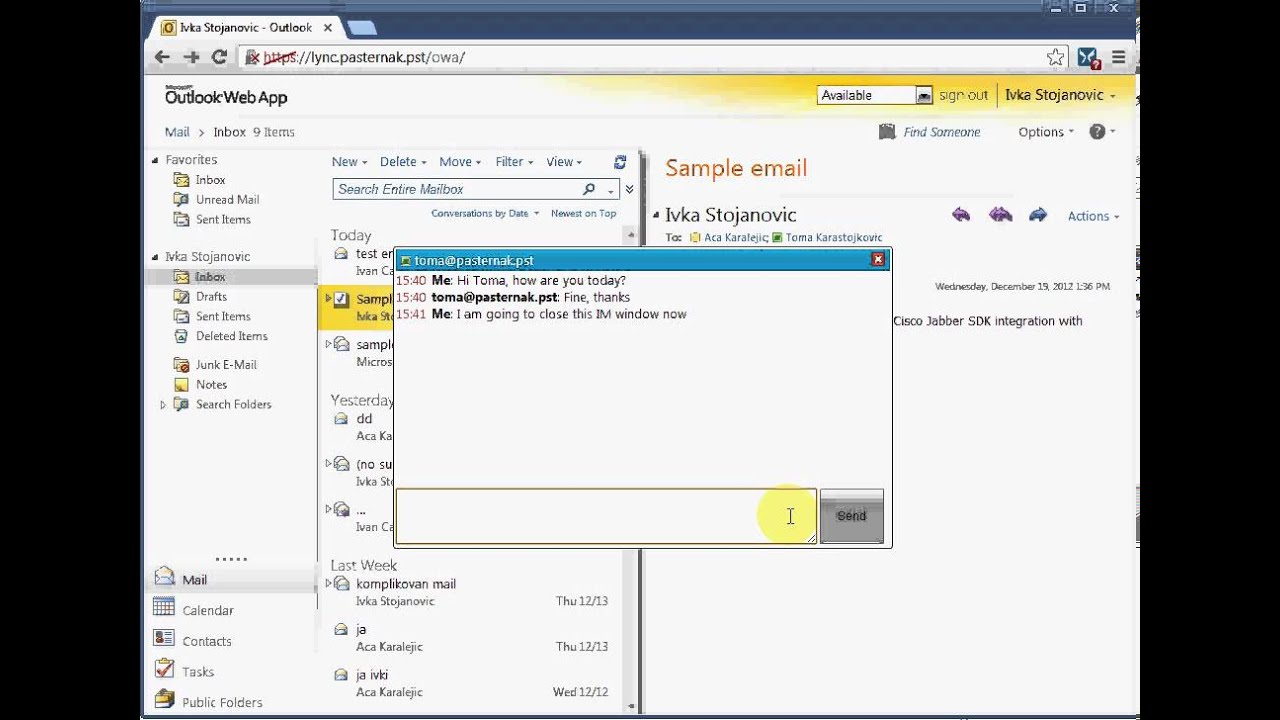
Task: Select the Notes folder
Action: click(211, 385)
